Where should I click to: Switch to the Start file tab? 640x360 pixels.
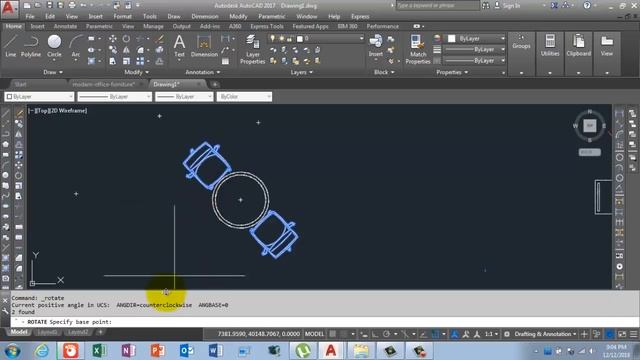point(20,84)
